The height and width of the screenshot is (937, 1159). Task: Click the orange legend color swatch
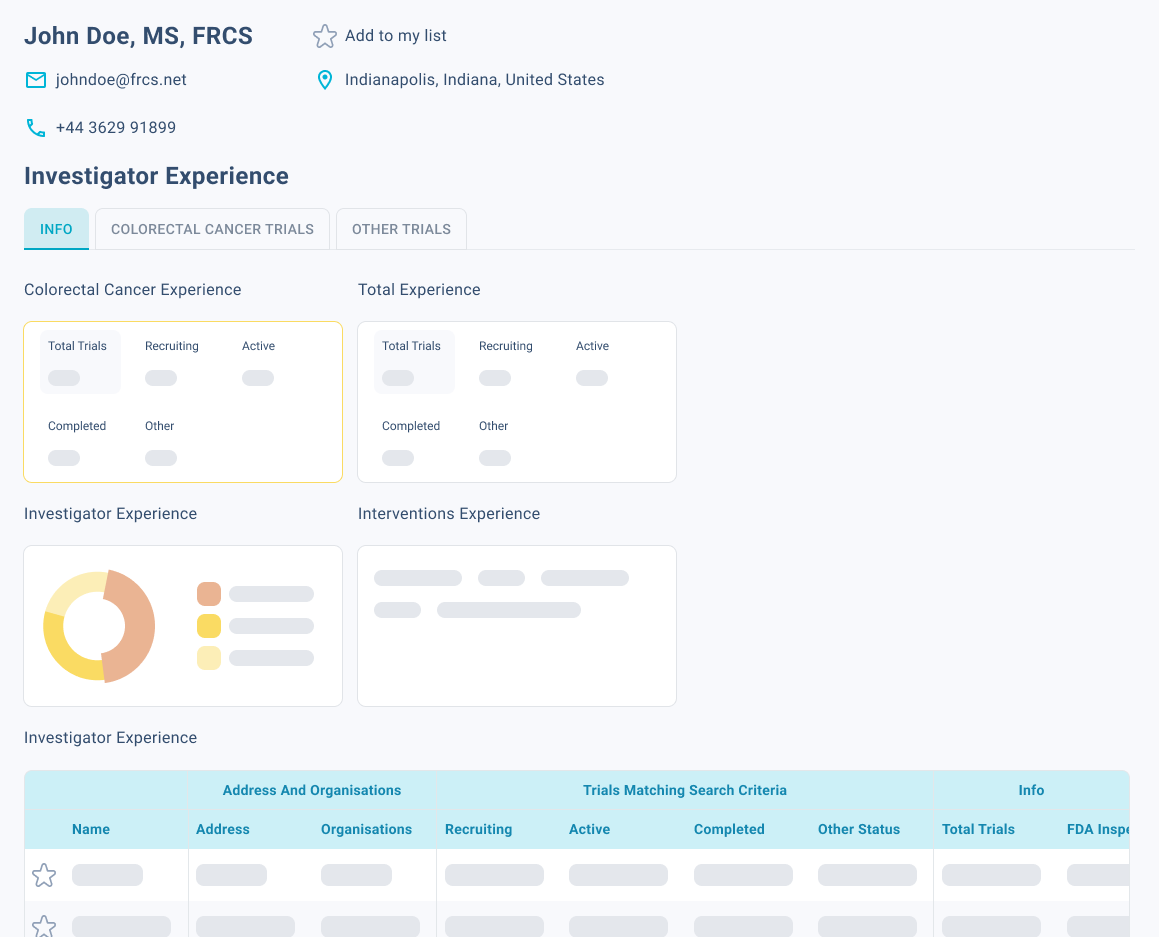pos(209,594)
